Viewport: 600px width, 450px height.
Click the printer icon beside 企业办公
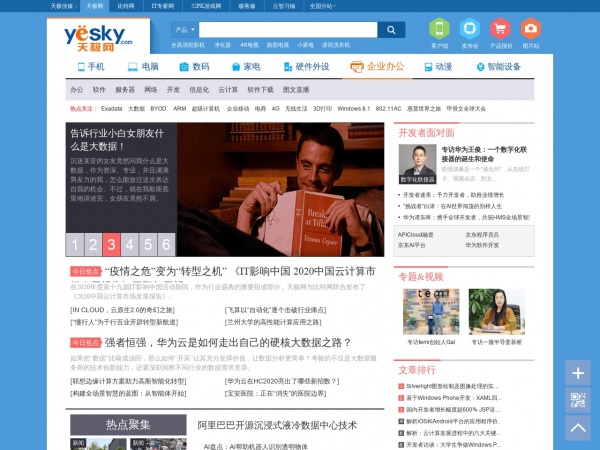357,67
